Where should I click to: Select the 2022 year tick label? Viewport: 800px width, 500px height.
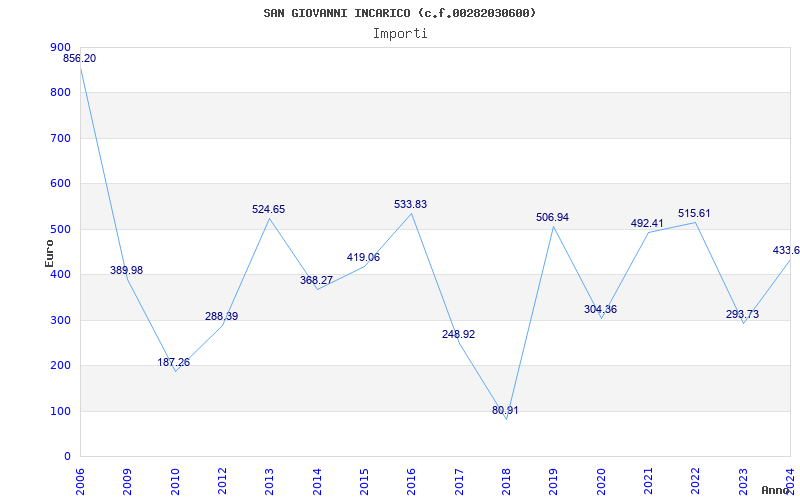pos(695,479)
